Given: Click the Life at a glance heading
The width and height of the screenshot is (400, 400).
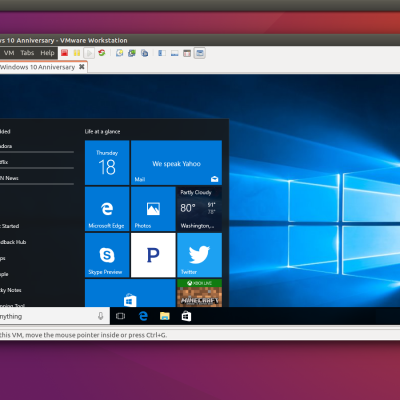Looking at the screenshot, I should (x=102, y=132).
